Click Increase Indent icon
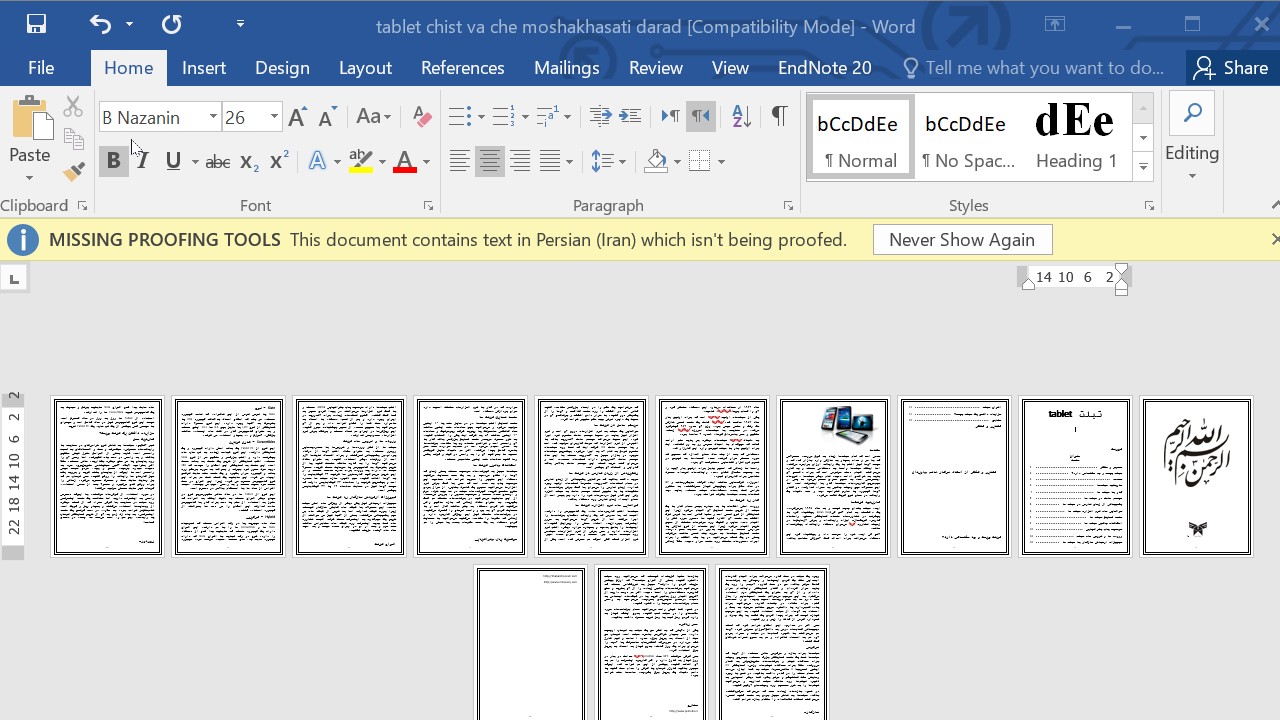The image size is (1280, 720). click(630, 117)
